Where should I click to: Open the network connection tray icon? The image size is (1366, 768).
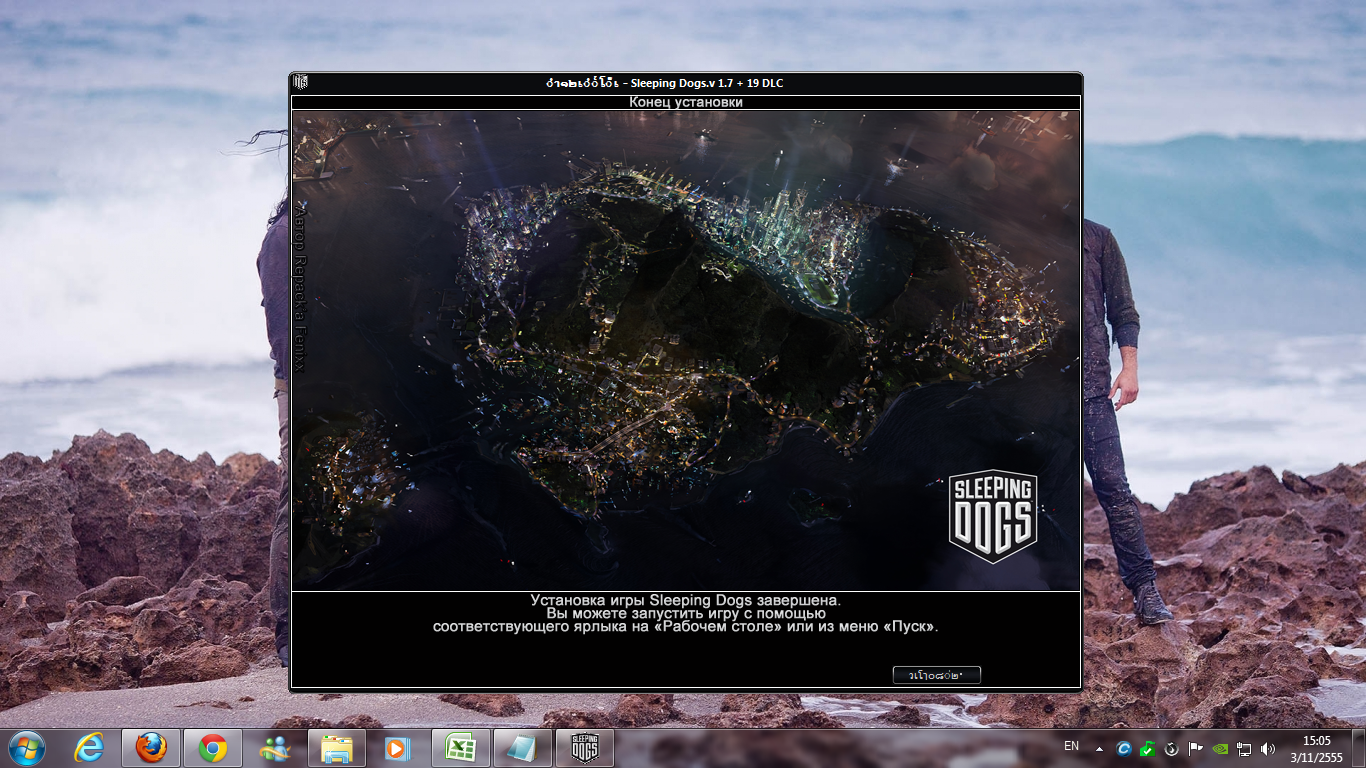click(1244, 748)
